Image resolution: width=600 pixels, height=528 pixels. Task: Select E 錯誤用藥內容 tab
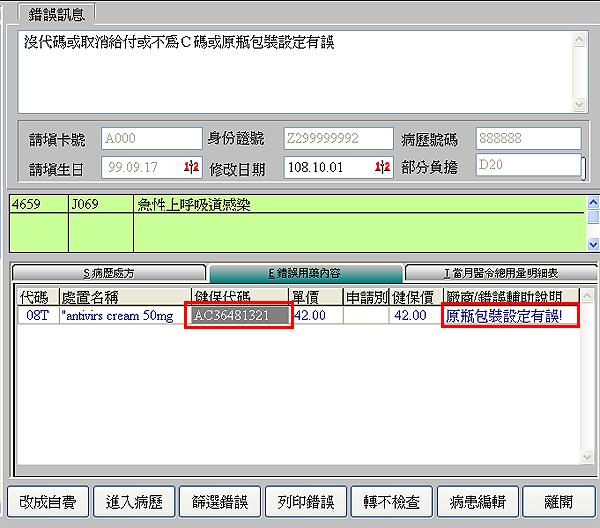pos(305,273)
